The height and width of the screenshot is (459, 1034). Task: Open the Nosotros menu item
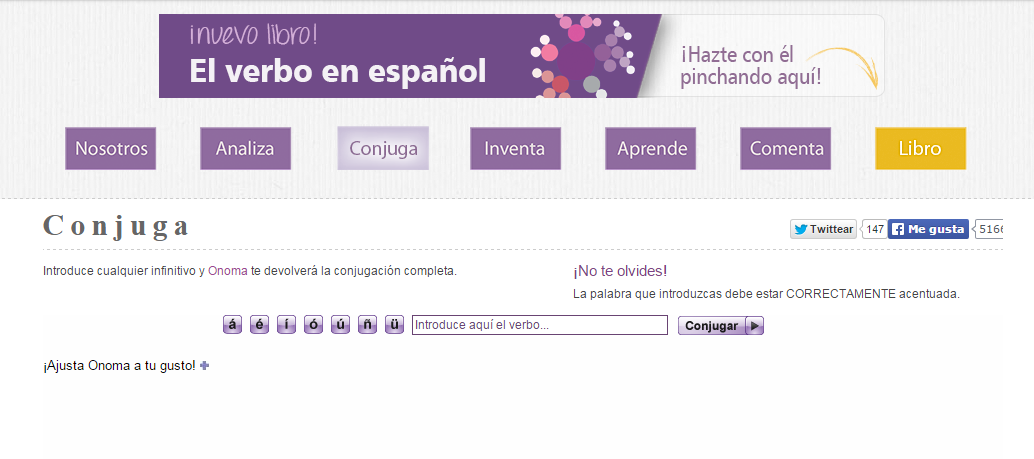[x=111, y=148]
